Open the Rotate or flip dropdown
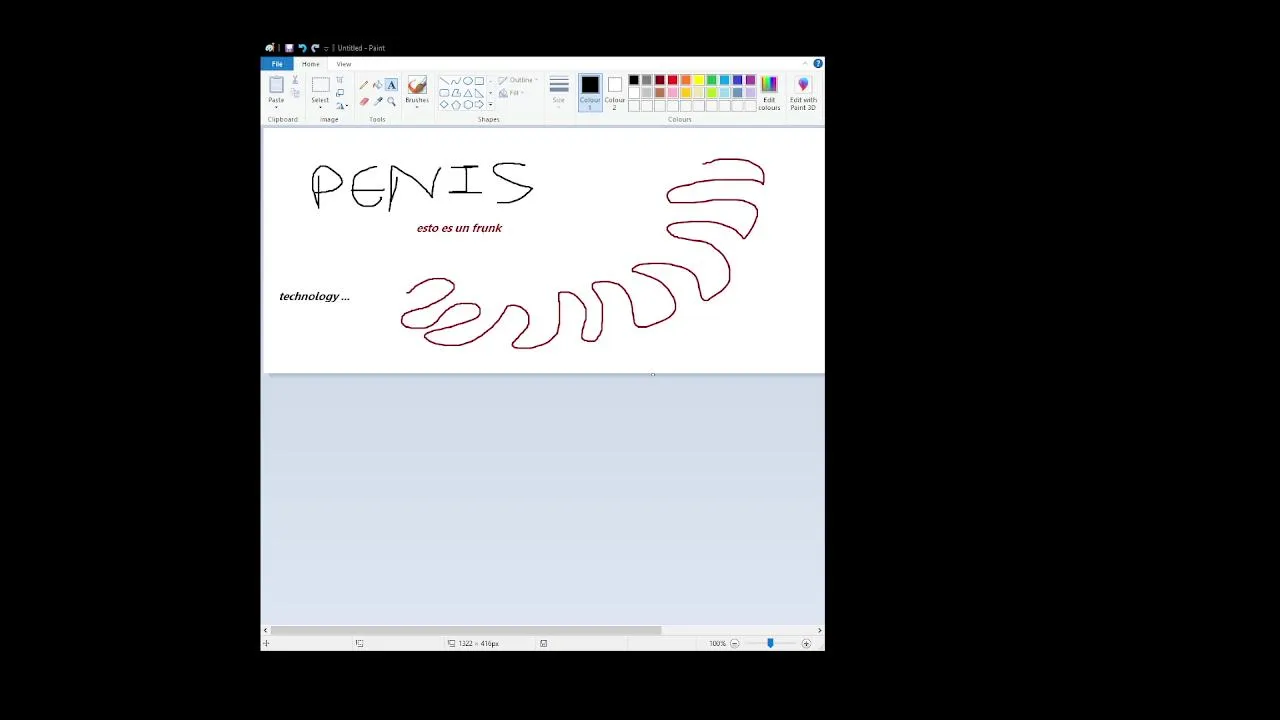The image size is (1280, 720). click(341, 106)
